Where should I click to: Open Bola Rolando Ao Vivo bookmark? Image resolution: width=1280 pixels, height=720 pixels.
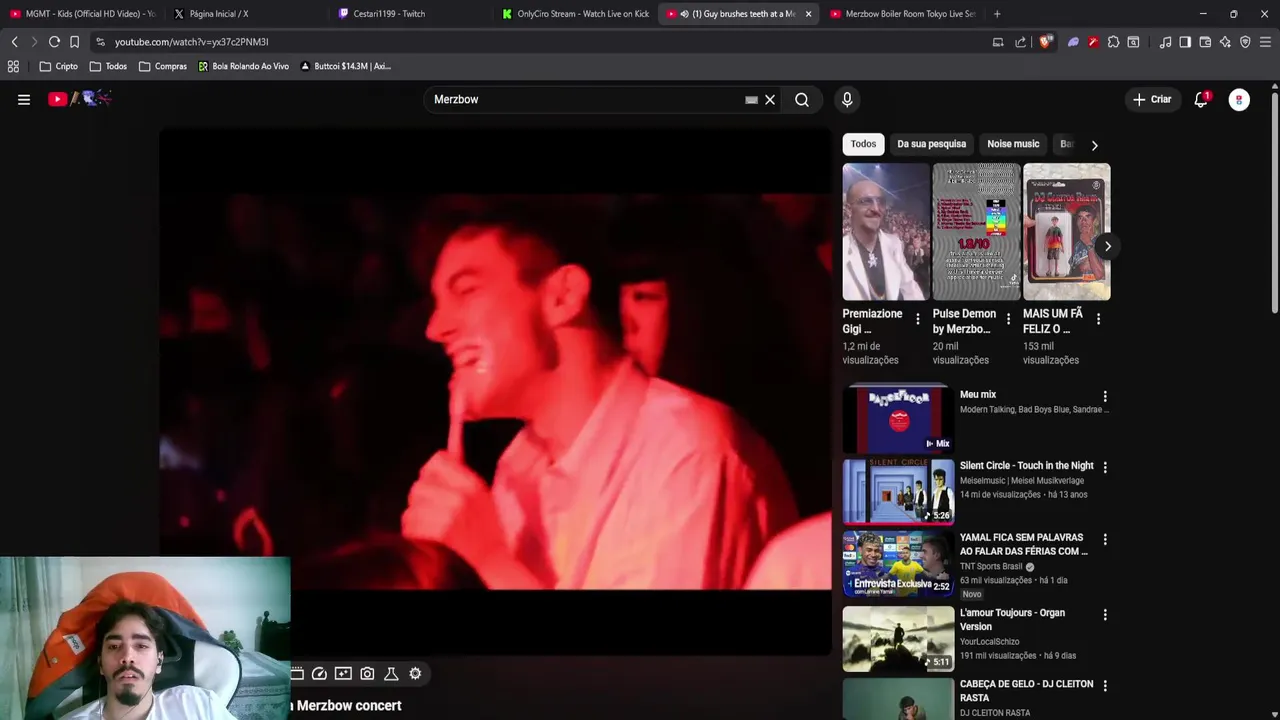click(243, 66)
